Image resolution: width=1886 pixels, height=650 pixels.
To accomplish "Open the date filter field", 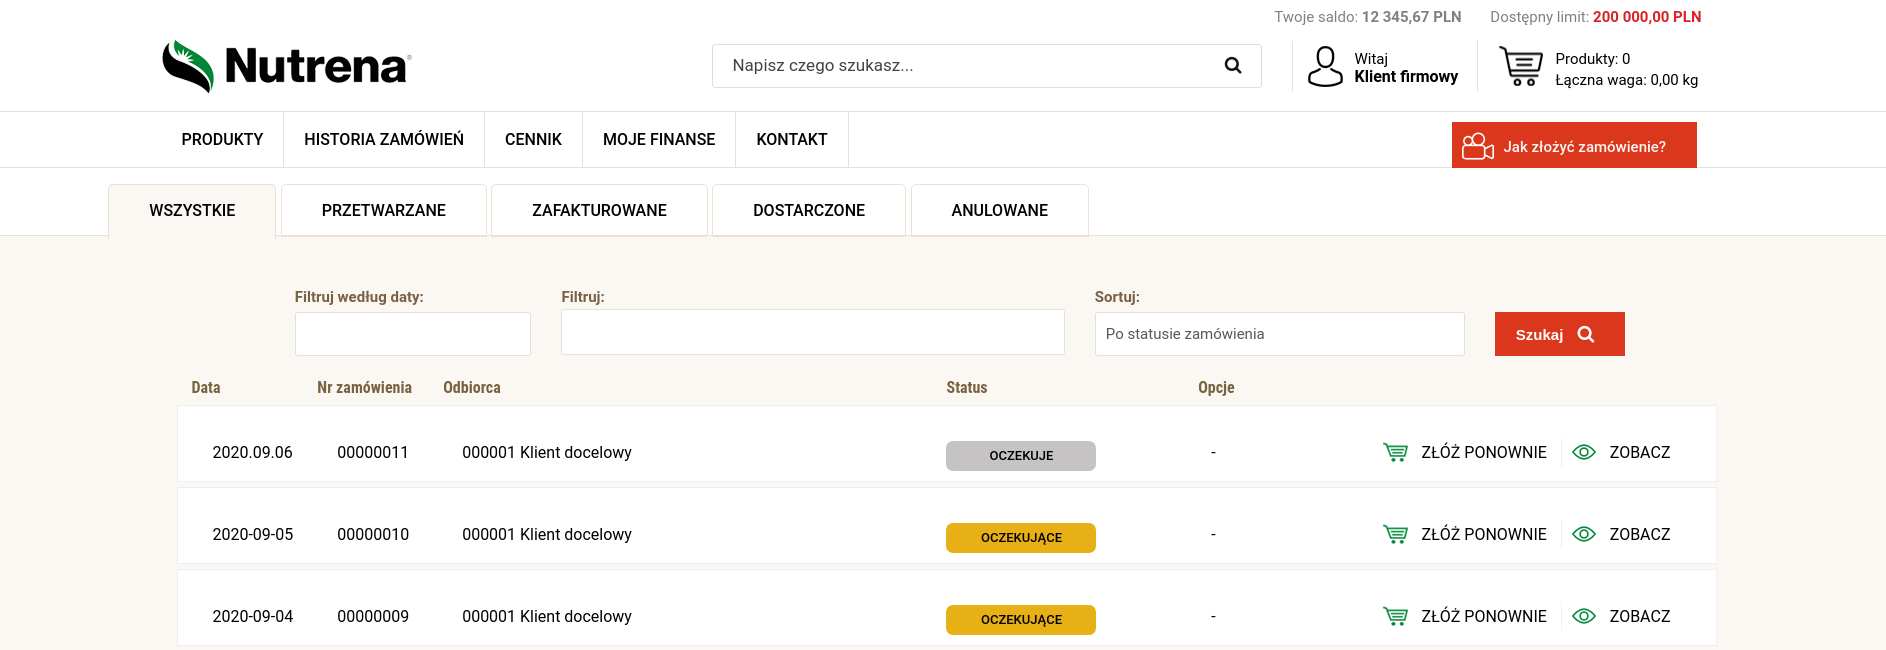I will click(412, 334).
